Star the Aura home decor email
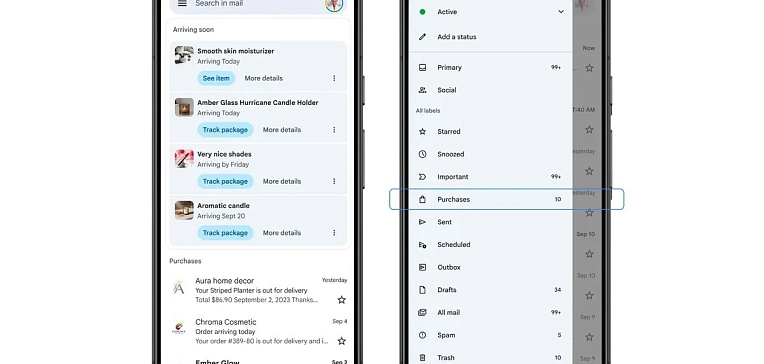764x364 pixels. (342, 300)
